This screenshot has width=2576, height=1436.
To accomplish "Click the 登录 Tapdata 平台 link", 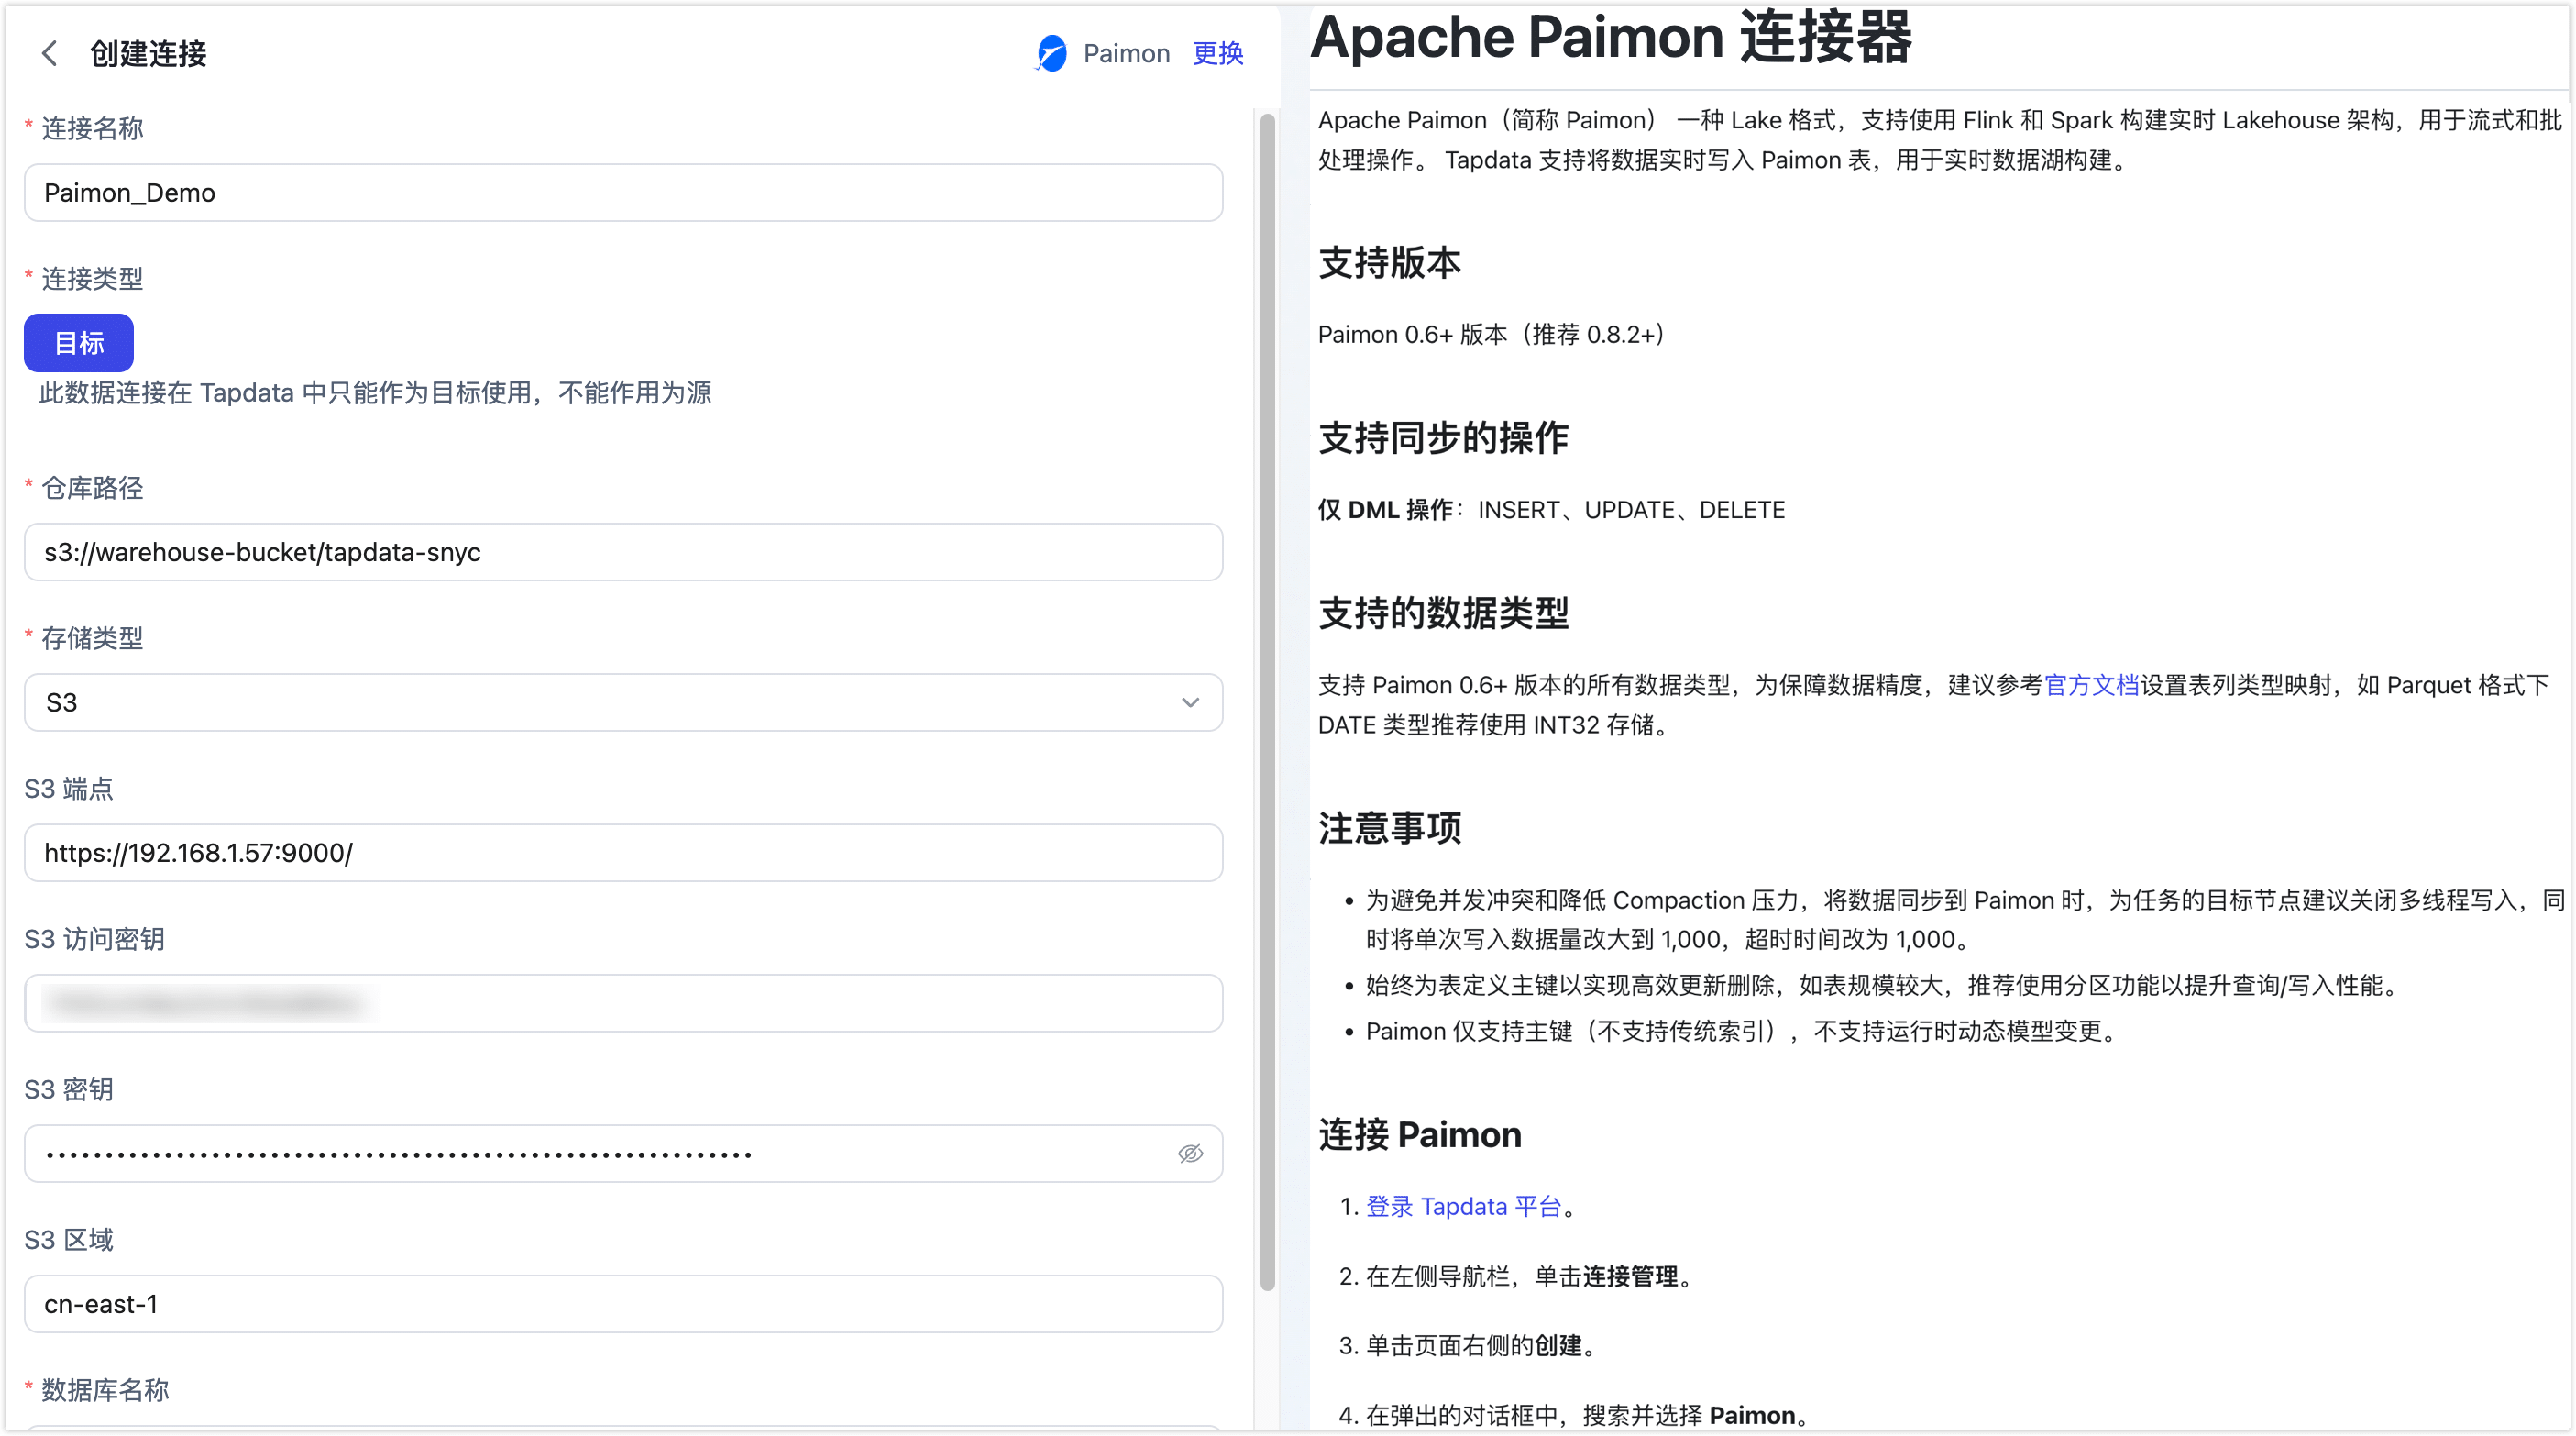I will click(x=1465, y=1206).
